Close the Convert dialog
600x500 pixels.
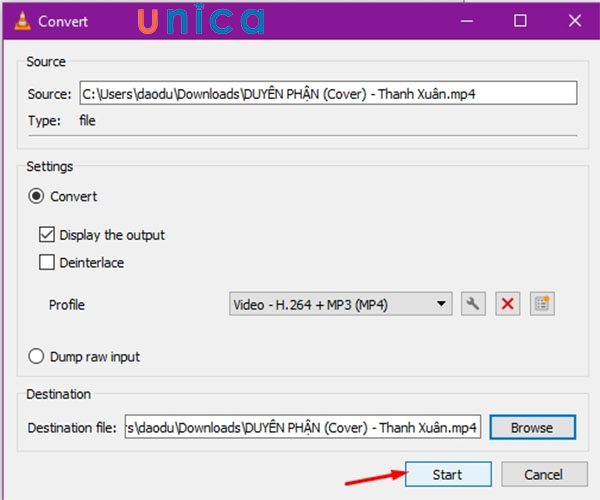coord(575,21)
